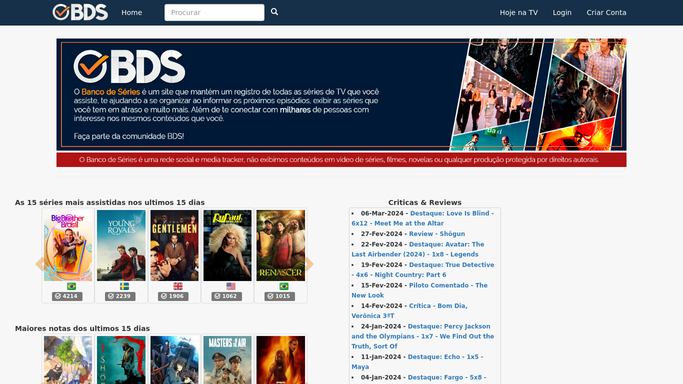Click the magnifier search icon
683x384 pixels.
274,12
